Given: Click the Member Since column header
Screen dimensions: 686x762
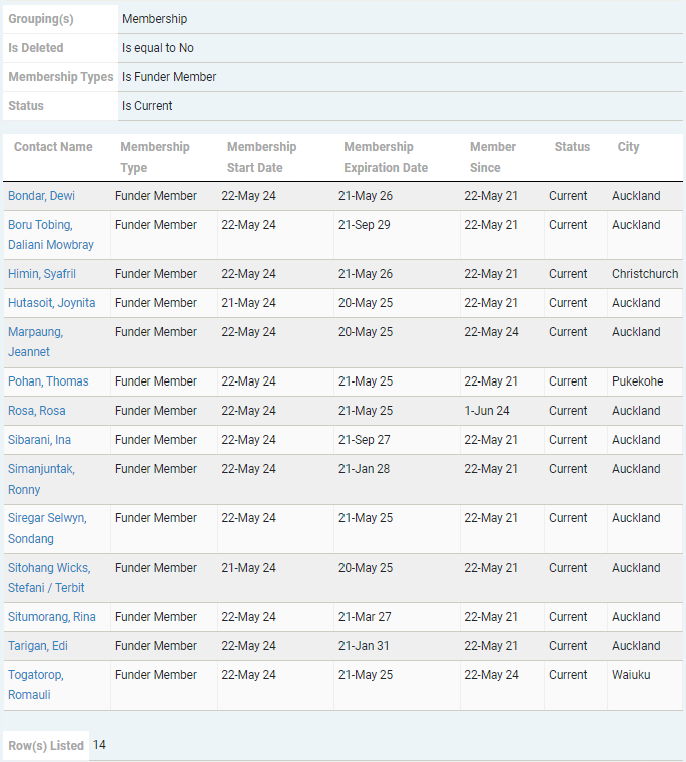Looking at the screenshot, I should point(492,157).
